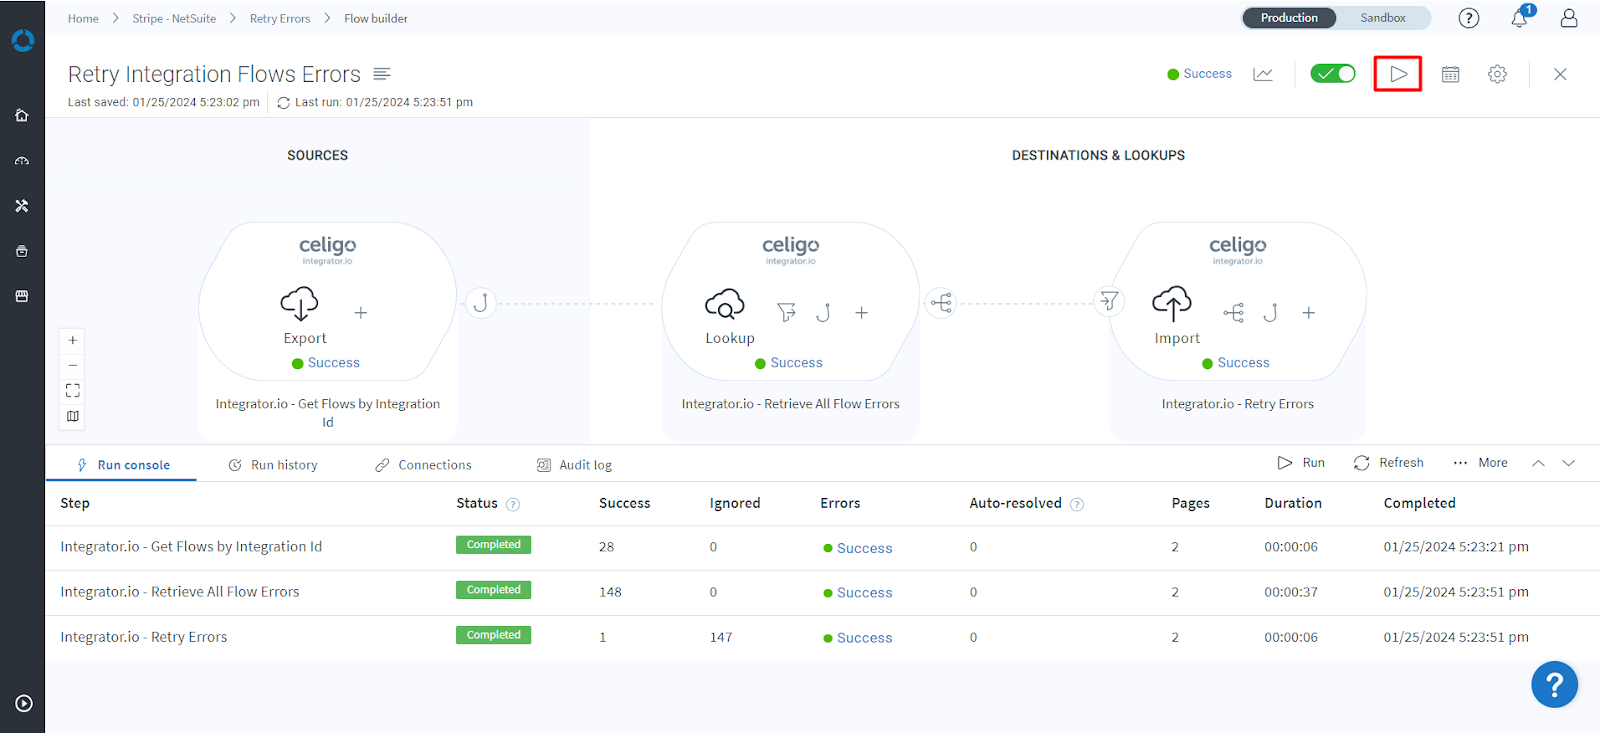Image resolution: width=1600 pixels, height=733 pixels.
Task: Open flow settings gear icon
Action: [1497, 74]
